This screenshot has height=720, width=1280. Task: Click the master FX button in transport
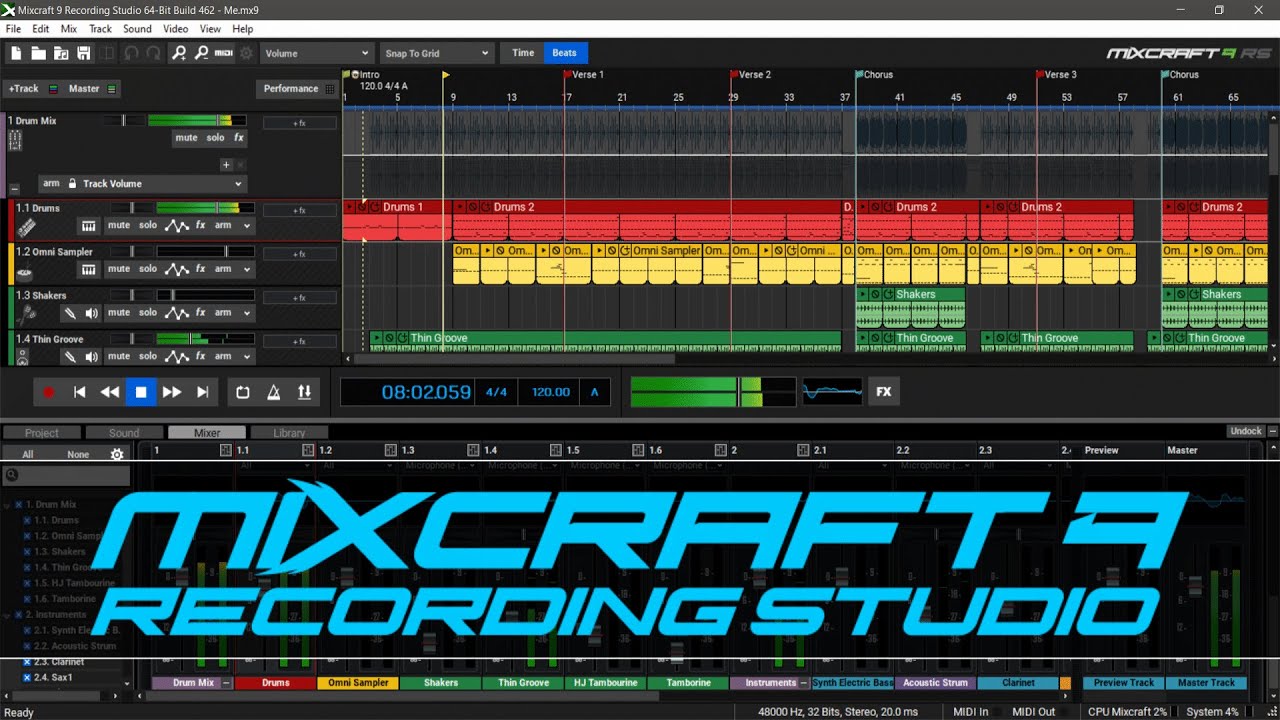coord(884,392)
